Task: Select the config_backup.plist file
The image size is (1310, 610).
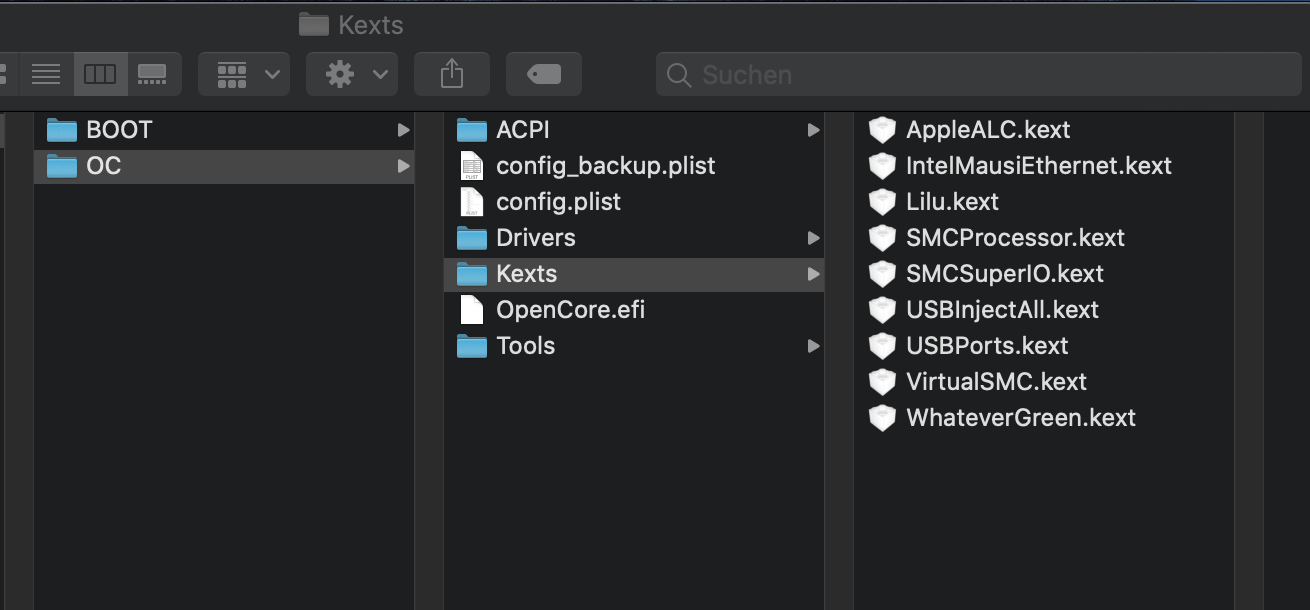Action: [x=605, y=166]
